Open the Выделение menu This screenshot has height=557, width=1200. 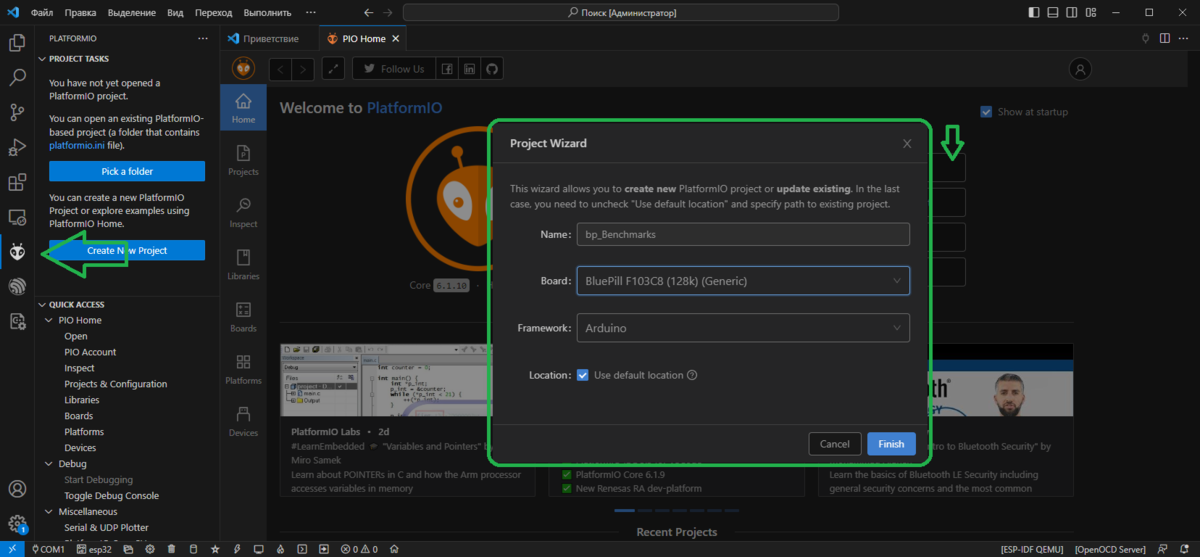133,13
